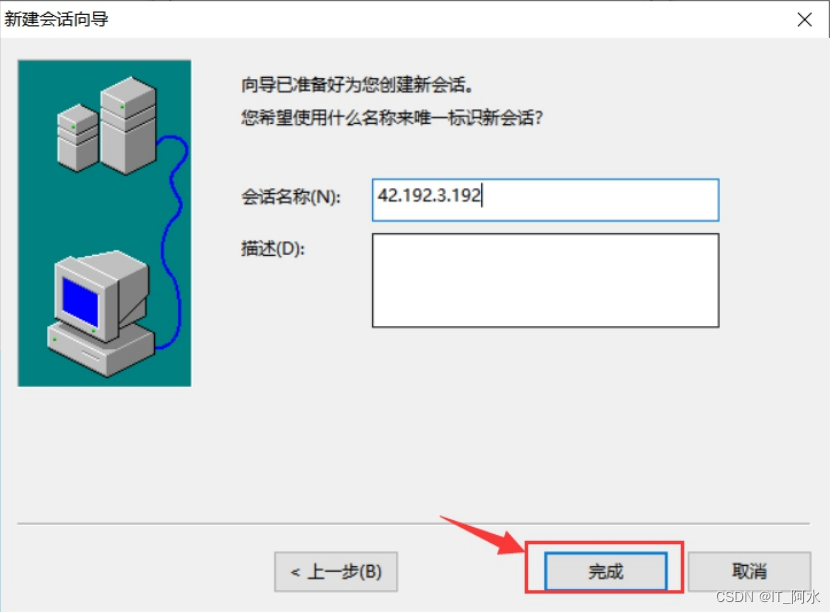The height and width of the screenshot is (613, 836).
Task: Go back with the 上一步(B) button
Action: 336,571
